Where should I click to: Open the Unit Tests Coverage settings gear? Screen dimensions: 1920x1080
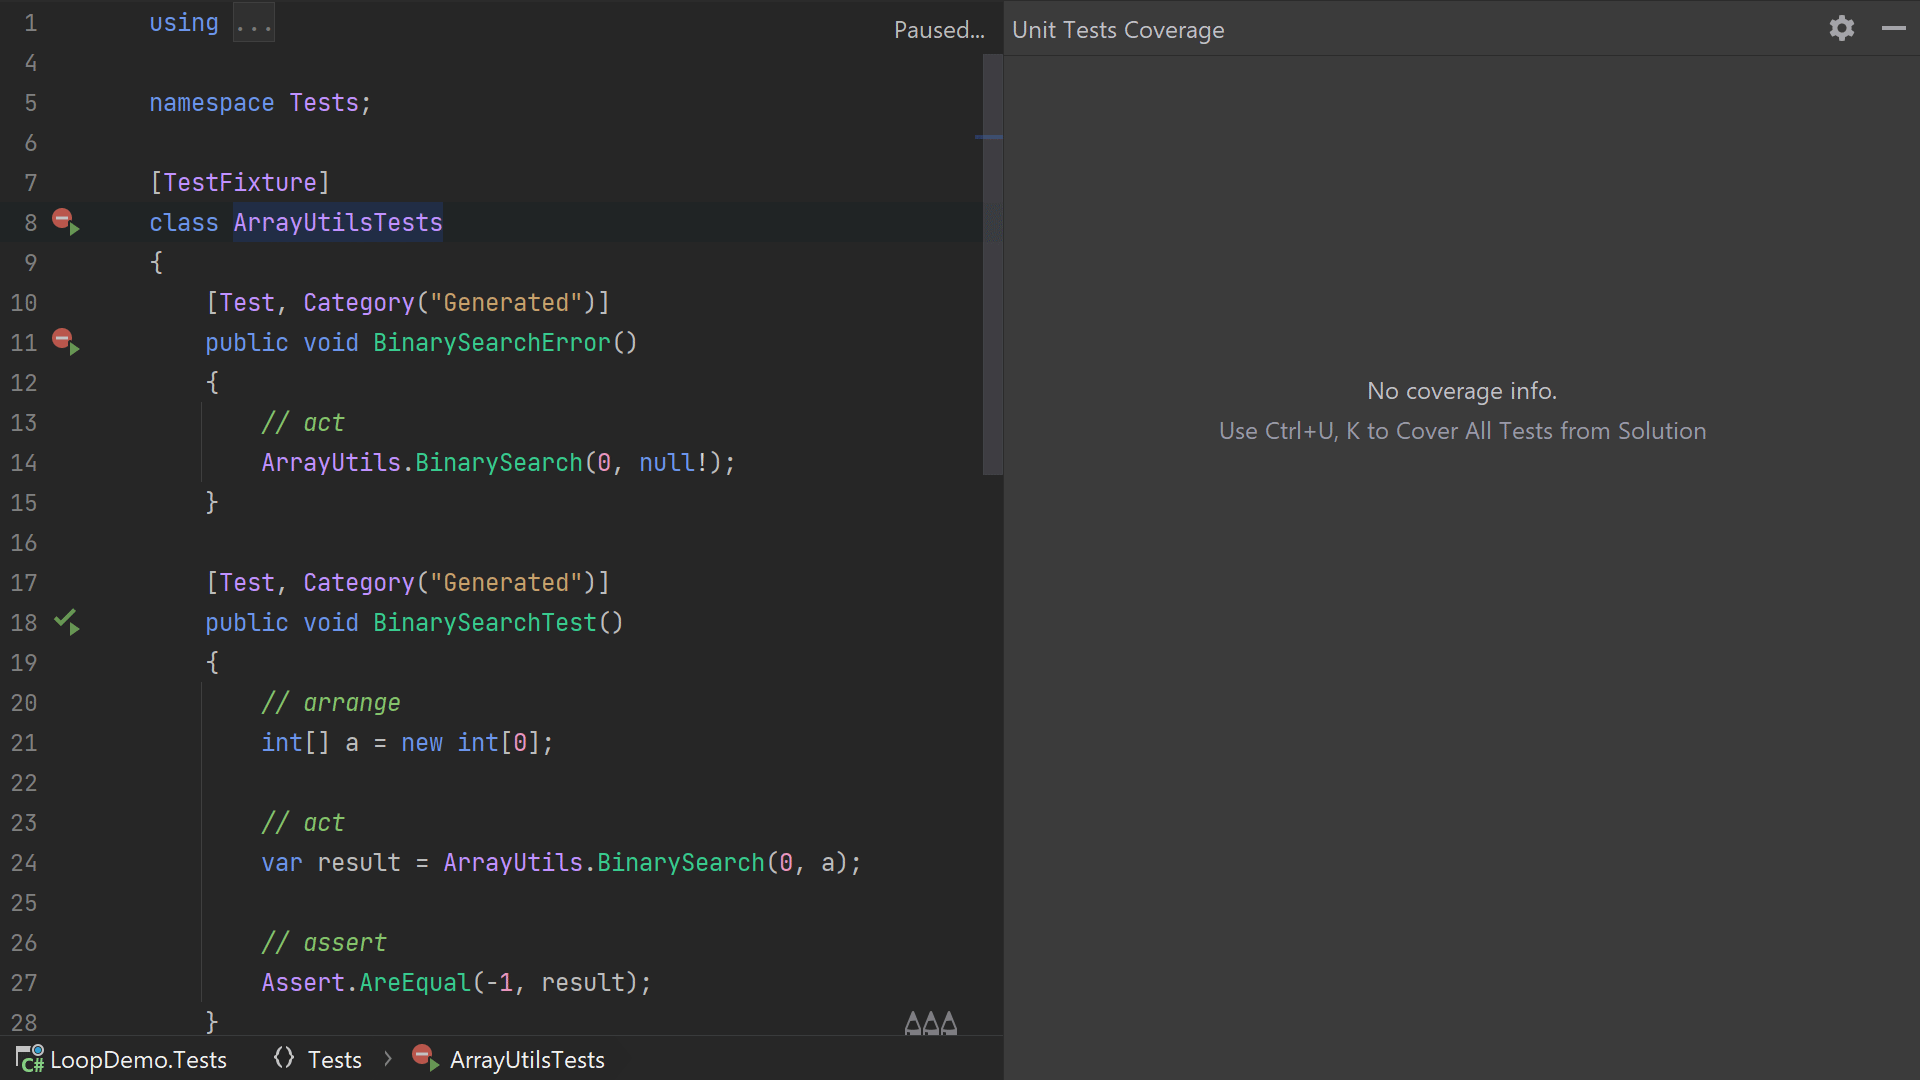[x=1841, y=28]
